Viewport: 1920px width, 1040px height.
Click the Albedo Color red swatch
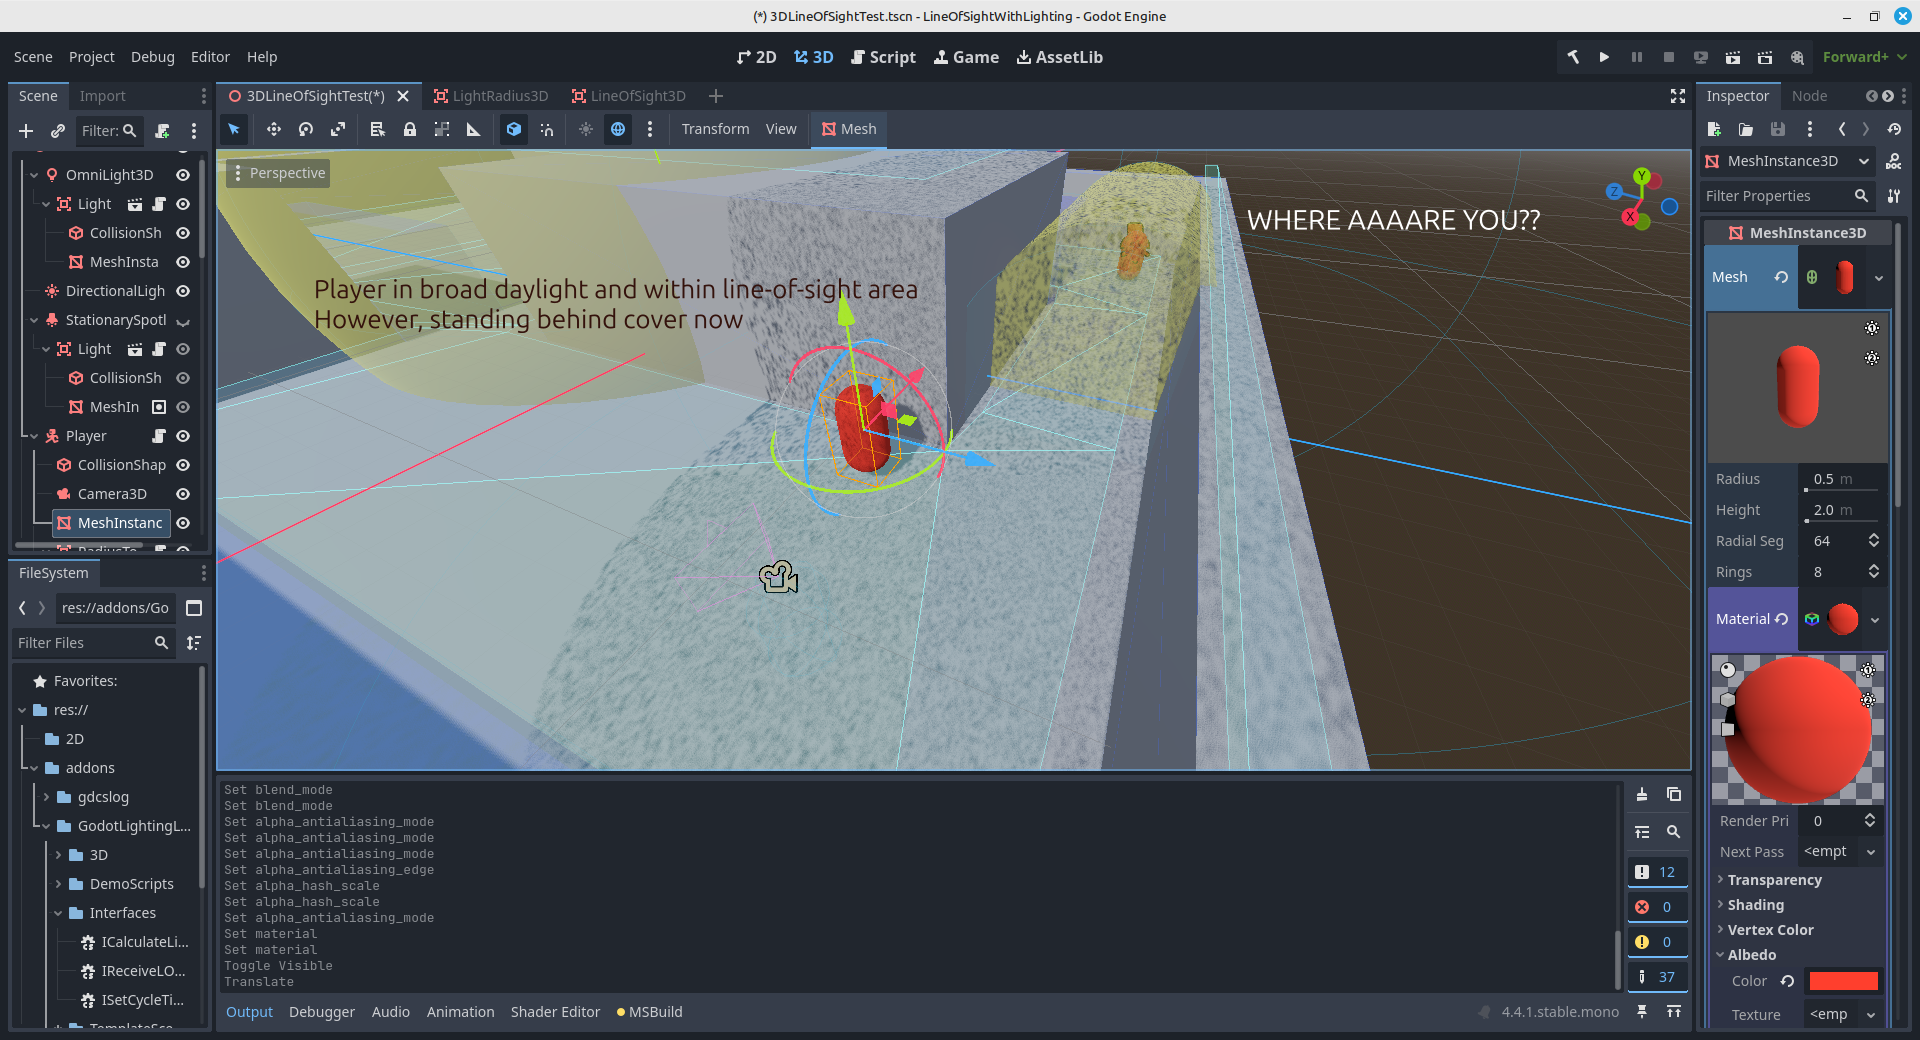tap(1843, 981)
